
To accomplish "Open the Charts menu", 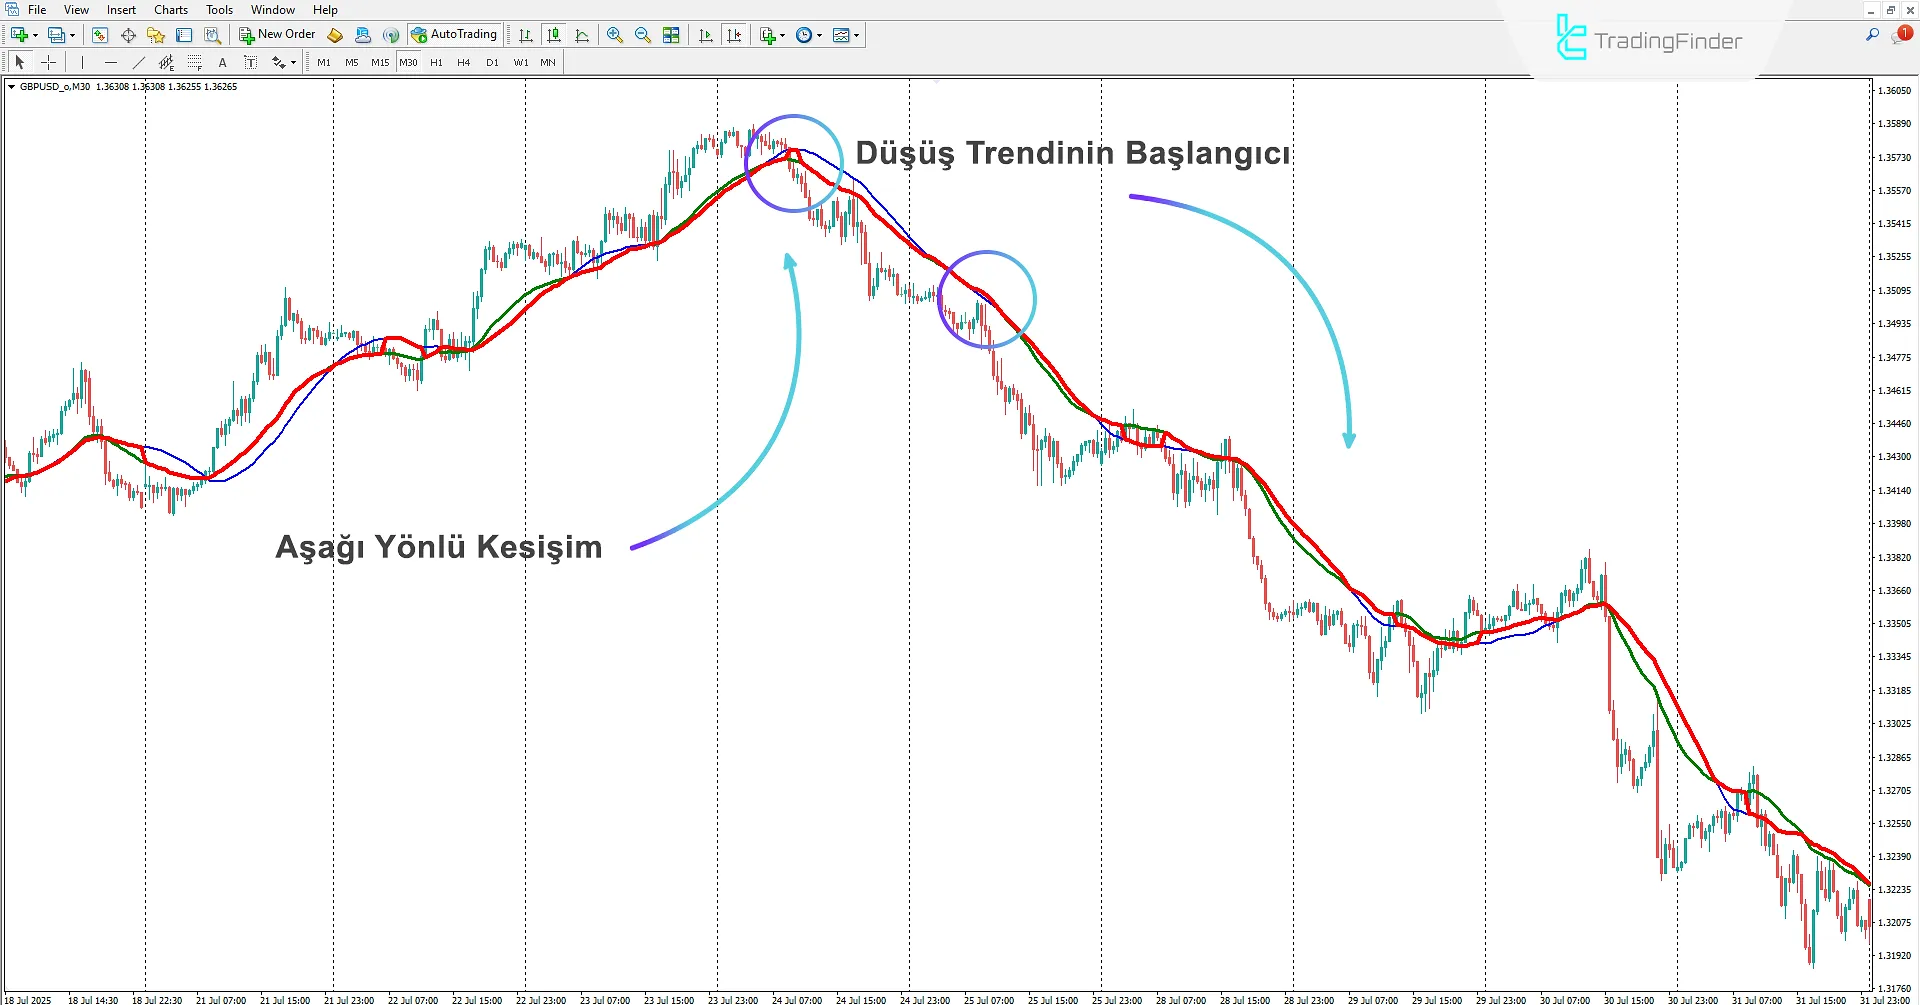I will tap(170, 9).
